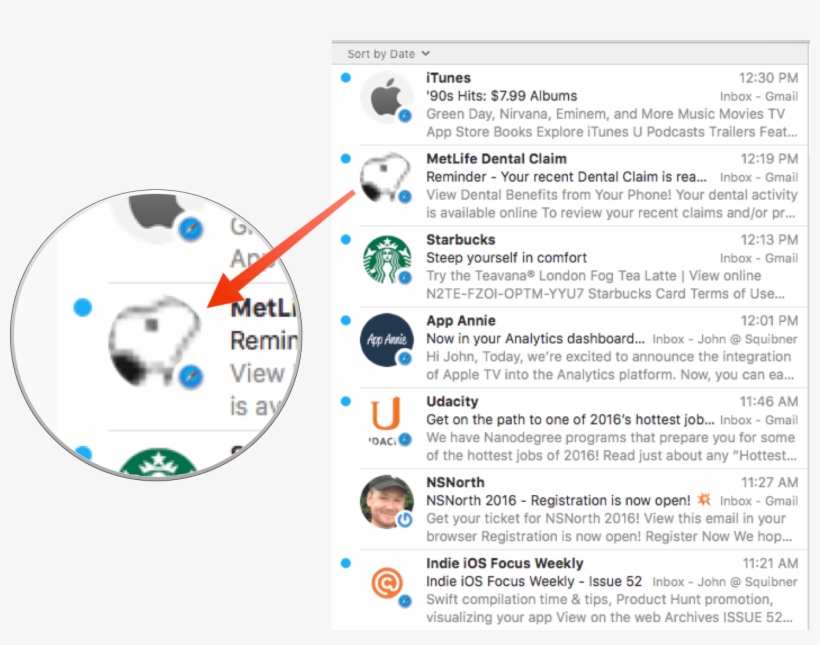Screen dimensions: 820x645
Task: Click the unread blue dot for iTunes email
Action: coord(346,77)
